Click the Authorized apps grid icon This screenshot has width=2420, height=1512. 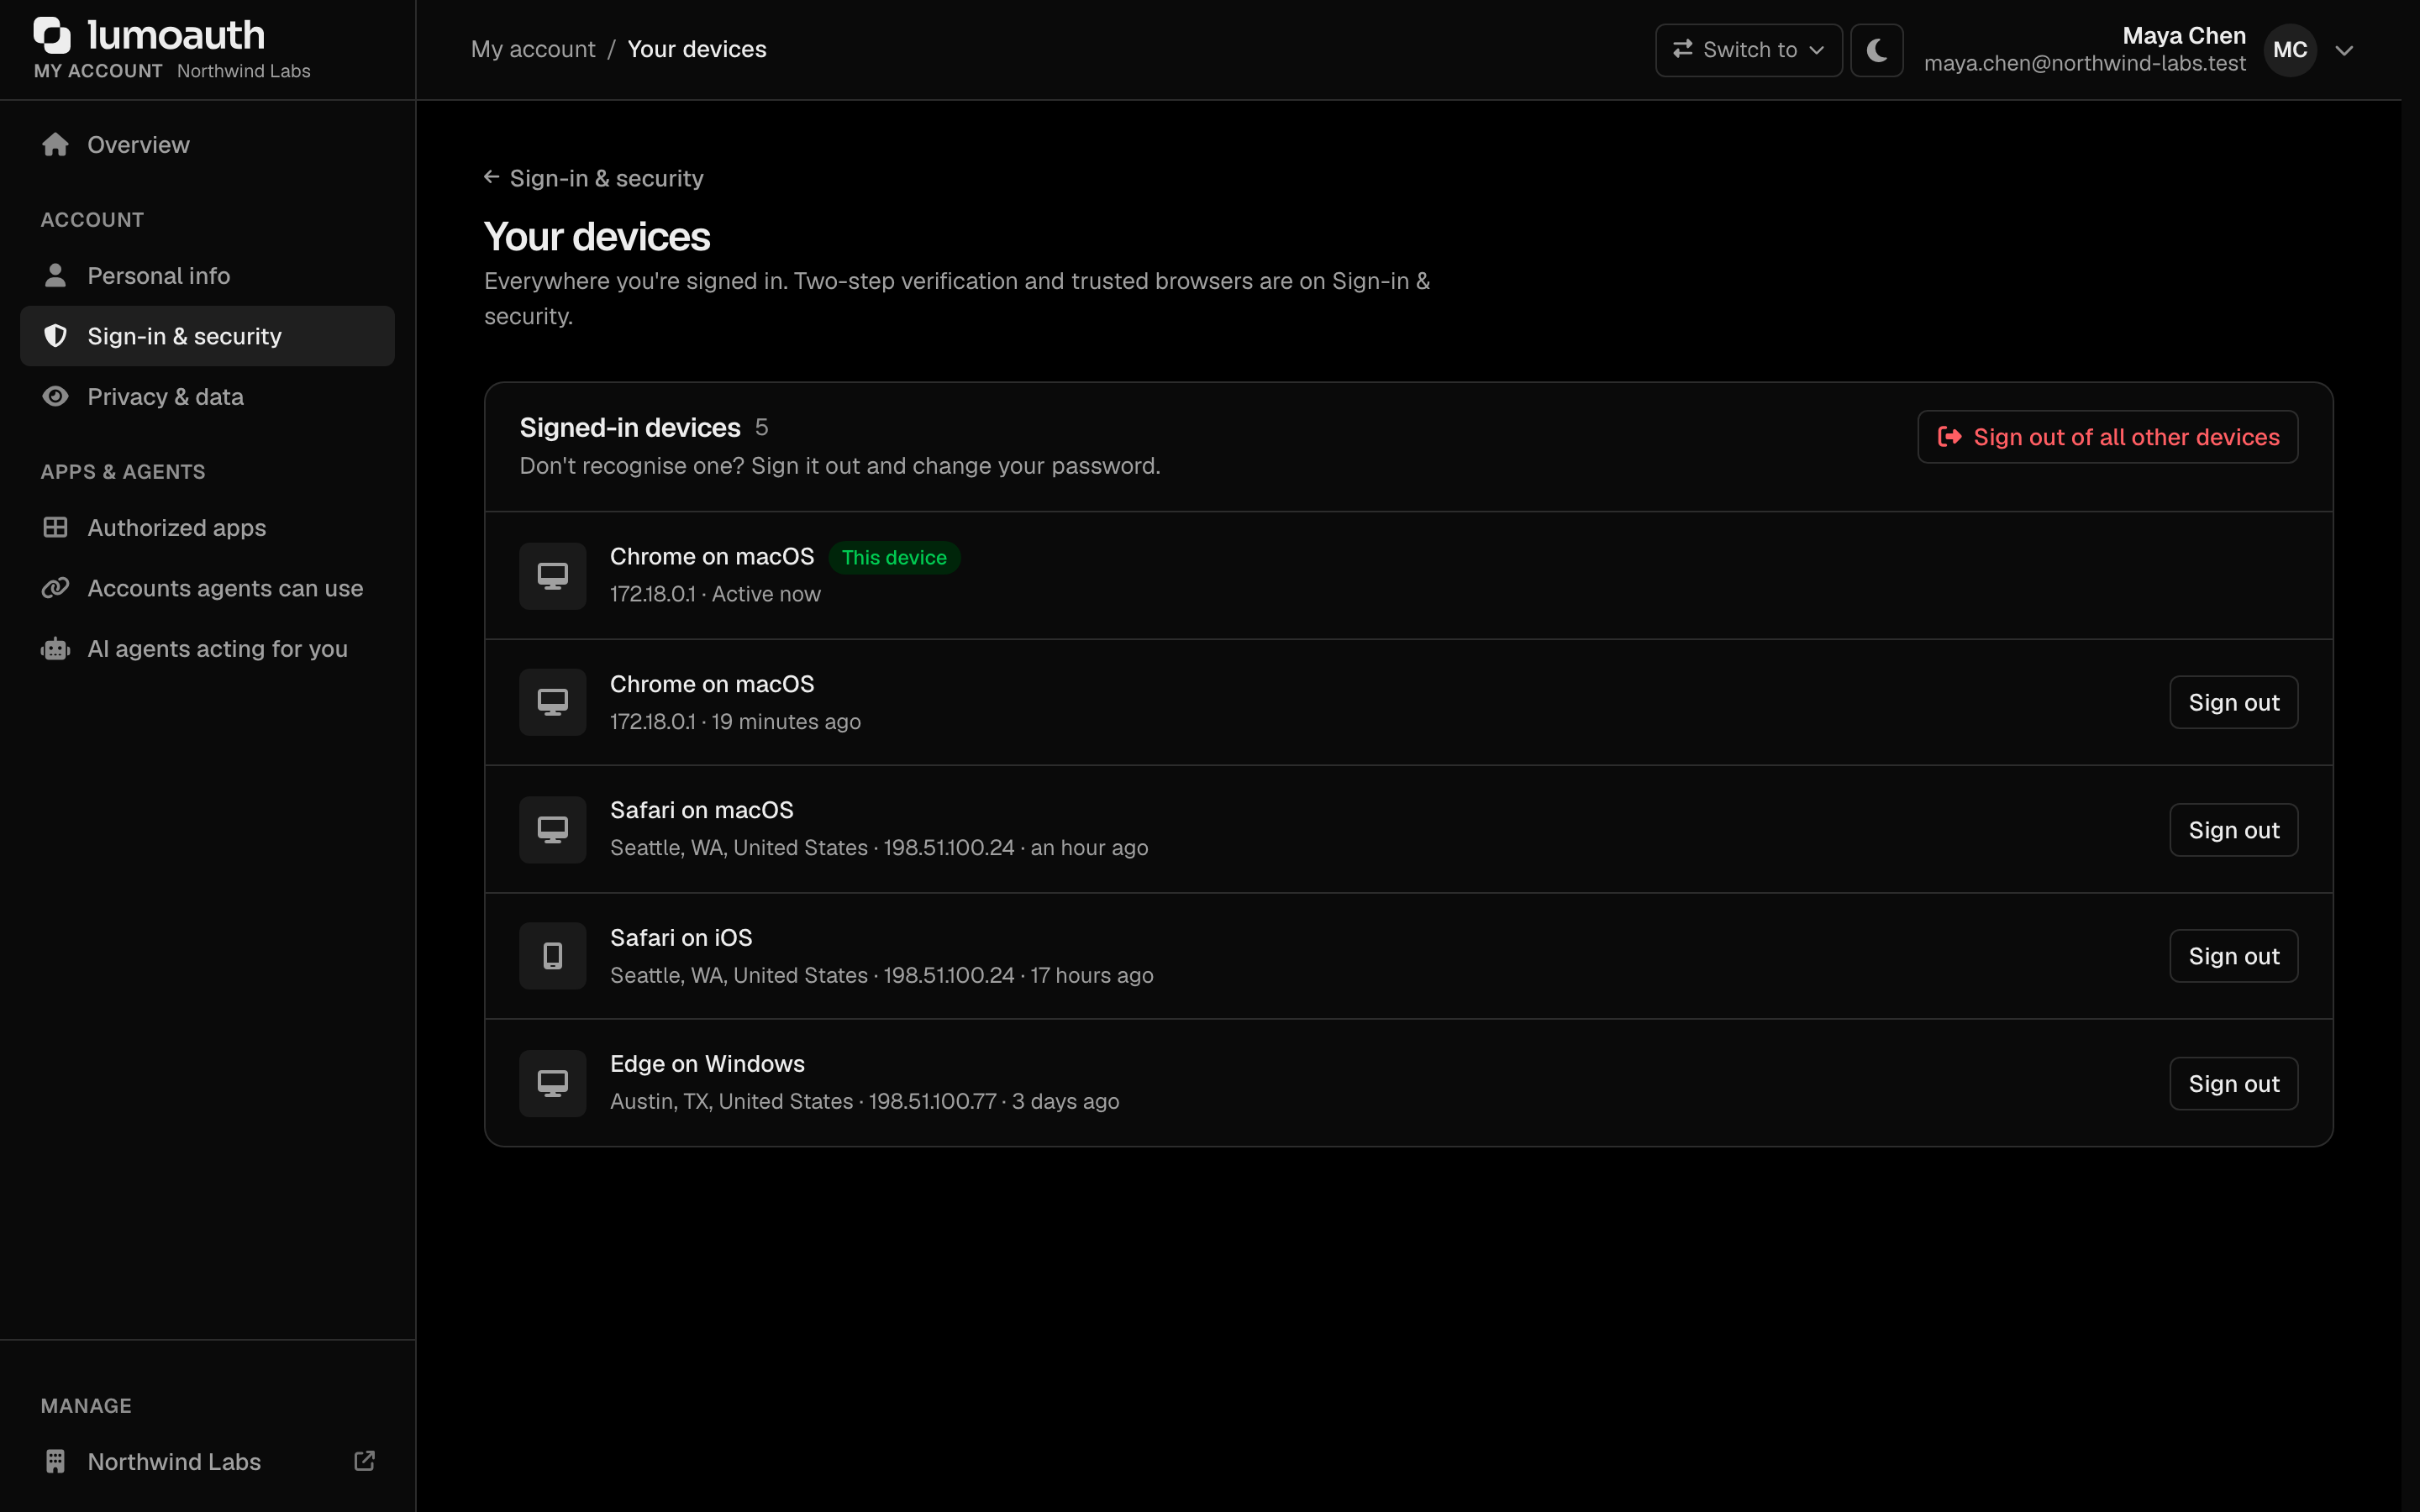[56, 527]
